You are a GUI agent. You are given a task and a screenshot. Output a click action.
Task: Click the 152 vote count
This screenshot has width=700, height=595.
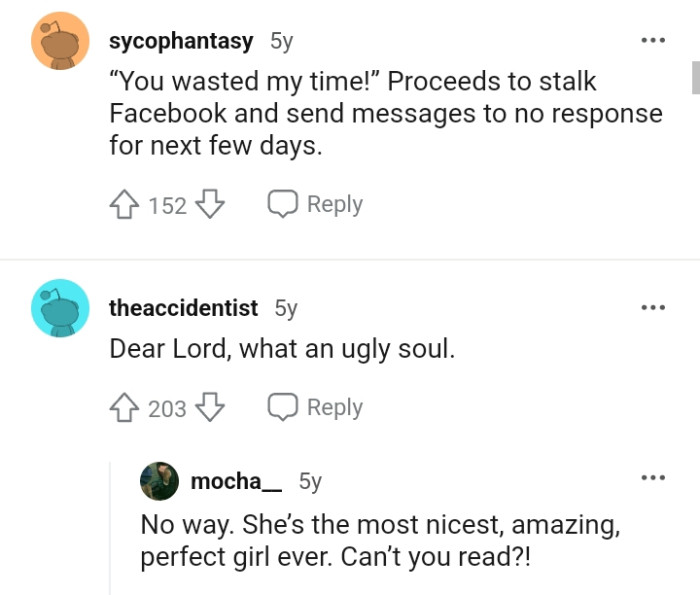(x=167, y=206)
